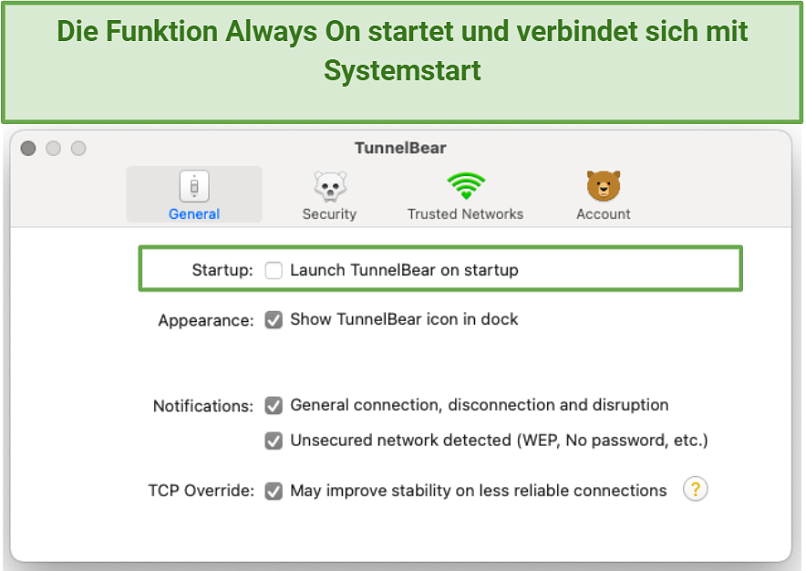Minimize the TunnelBear window
806x571 pixels.
tap(53, 149)
